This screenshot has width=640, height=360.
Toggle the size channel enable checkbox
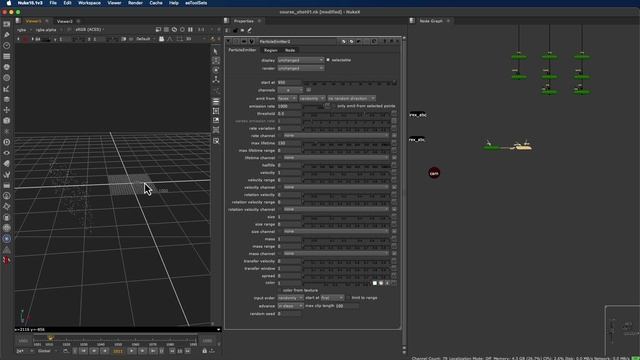(280, 231)
